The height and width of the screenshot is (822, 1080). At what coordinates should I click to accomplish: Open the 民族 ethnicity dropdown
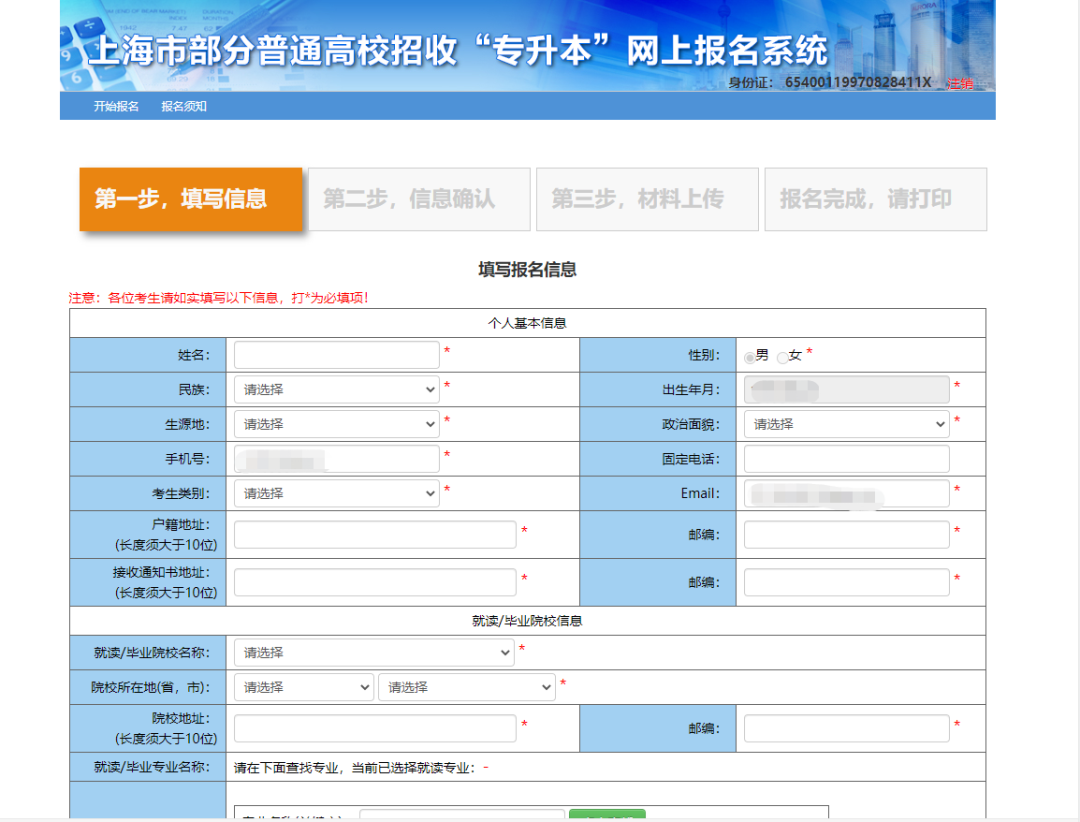click(x=336, y=389)
